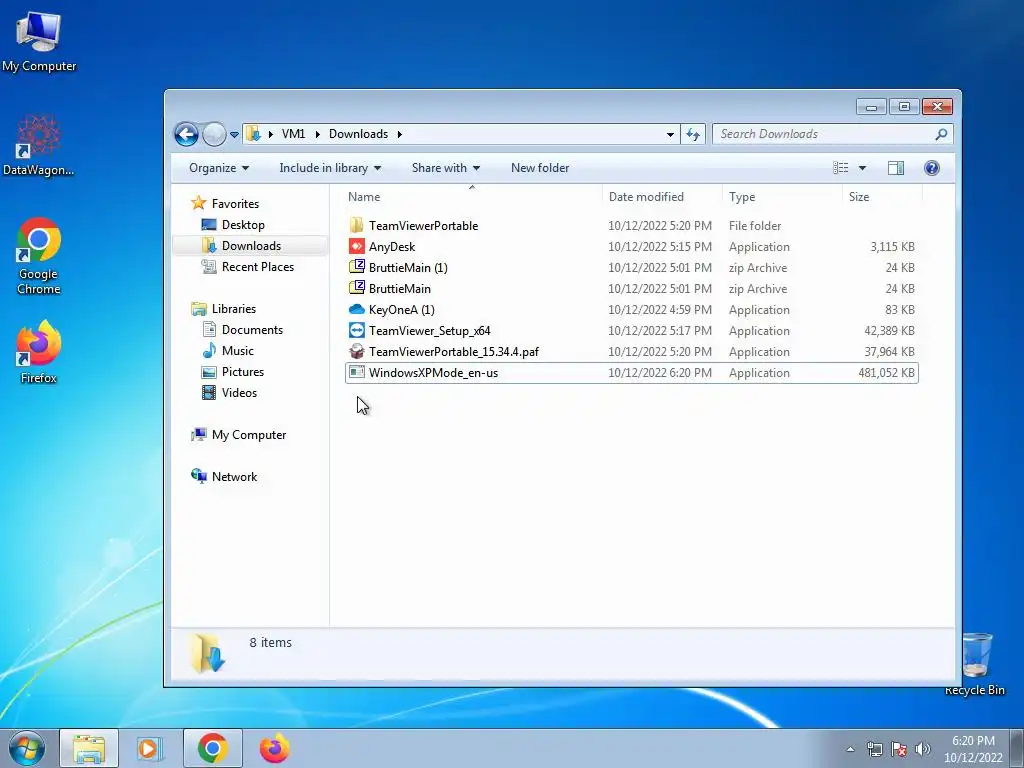Select the AnyDesk application file

coord(632,246)
